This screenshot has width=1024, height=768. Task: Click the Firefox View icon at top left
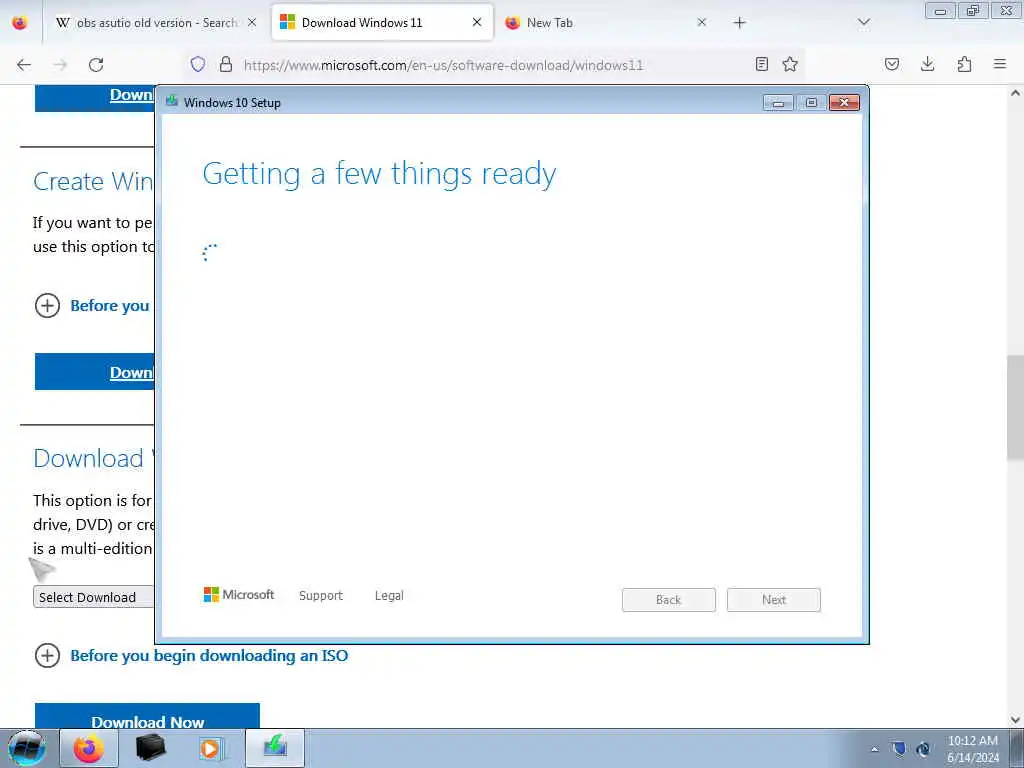[20, 23]
